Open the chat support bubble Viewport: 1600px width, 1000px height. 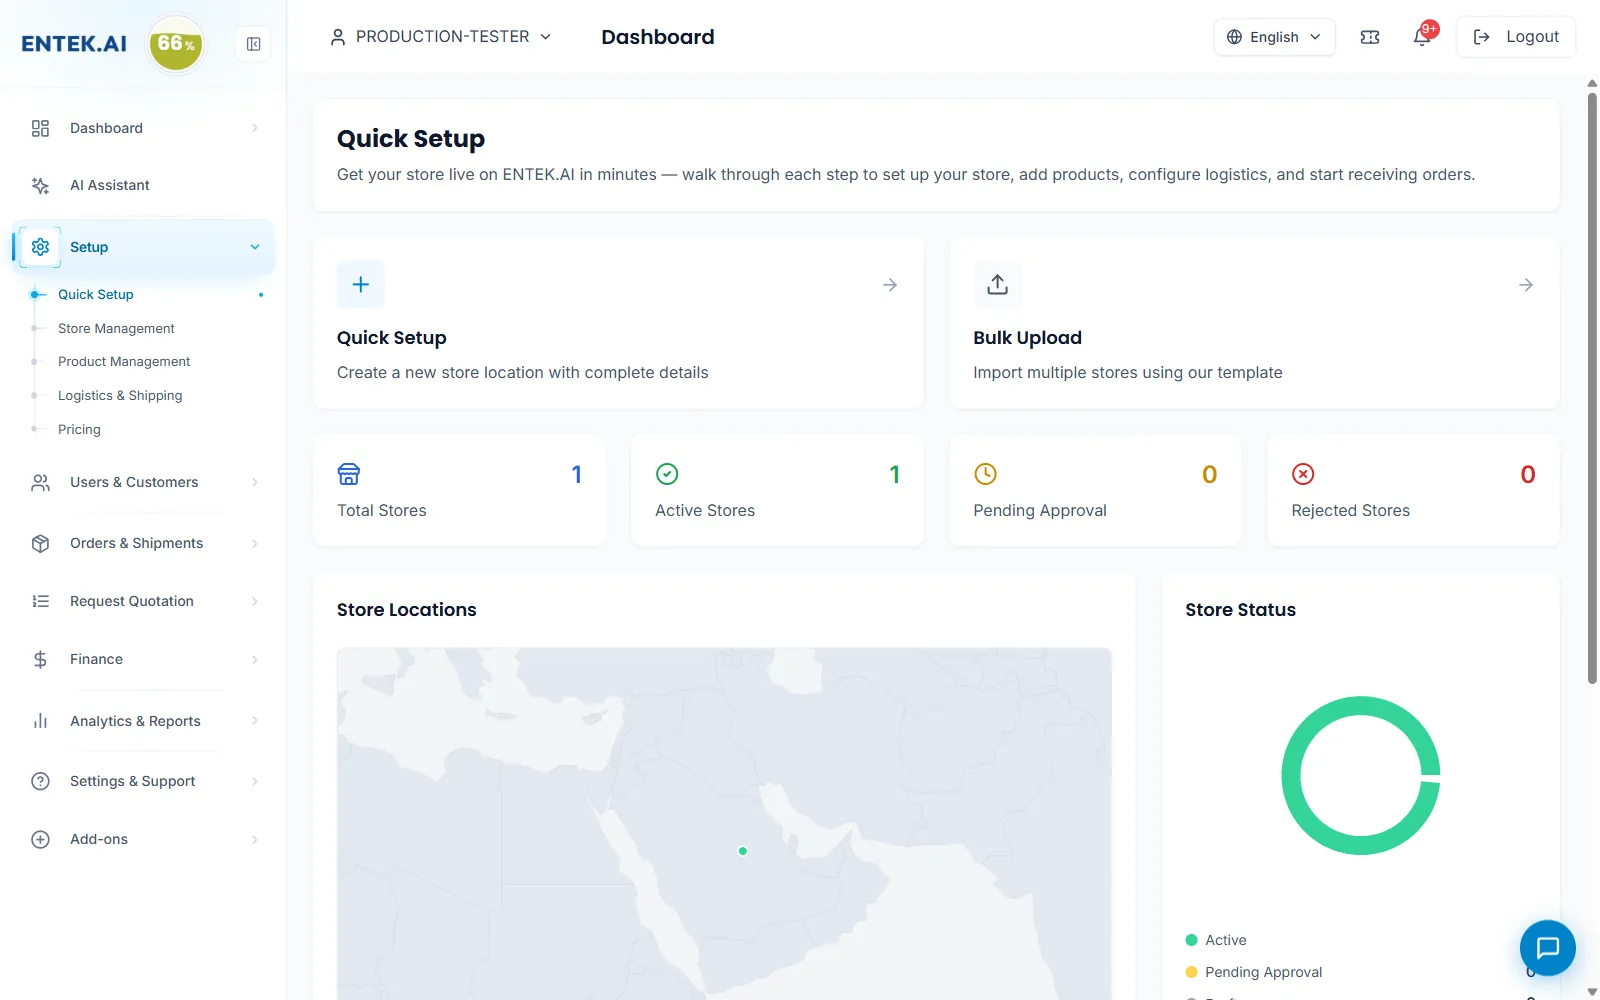1547,947
